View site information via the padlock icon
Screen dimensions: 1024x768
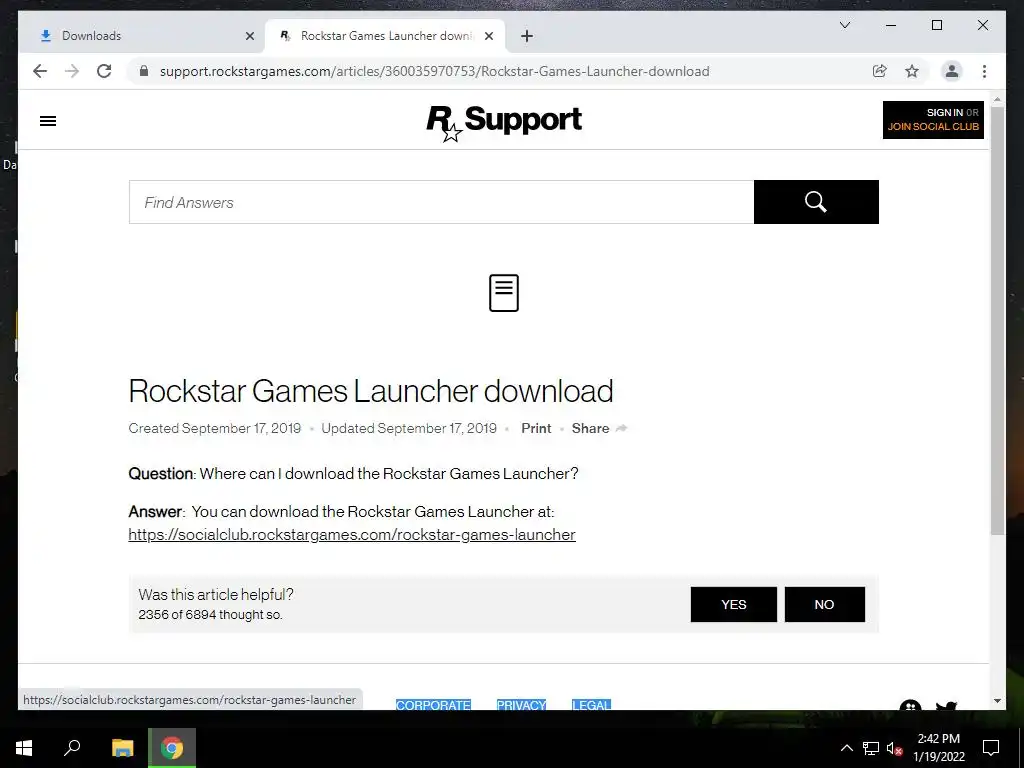coord(144,71)
